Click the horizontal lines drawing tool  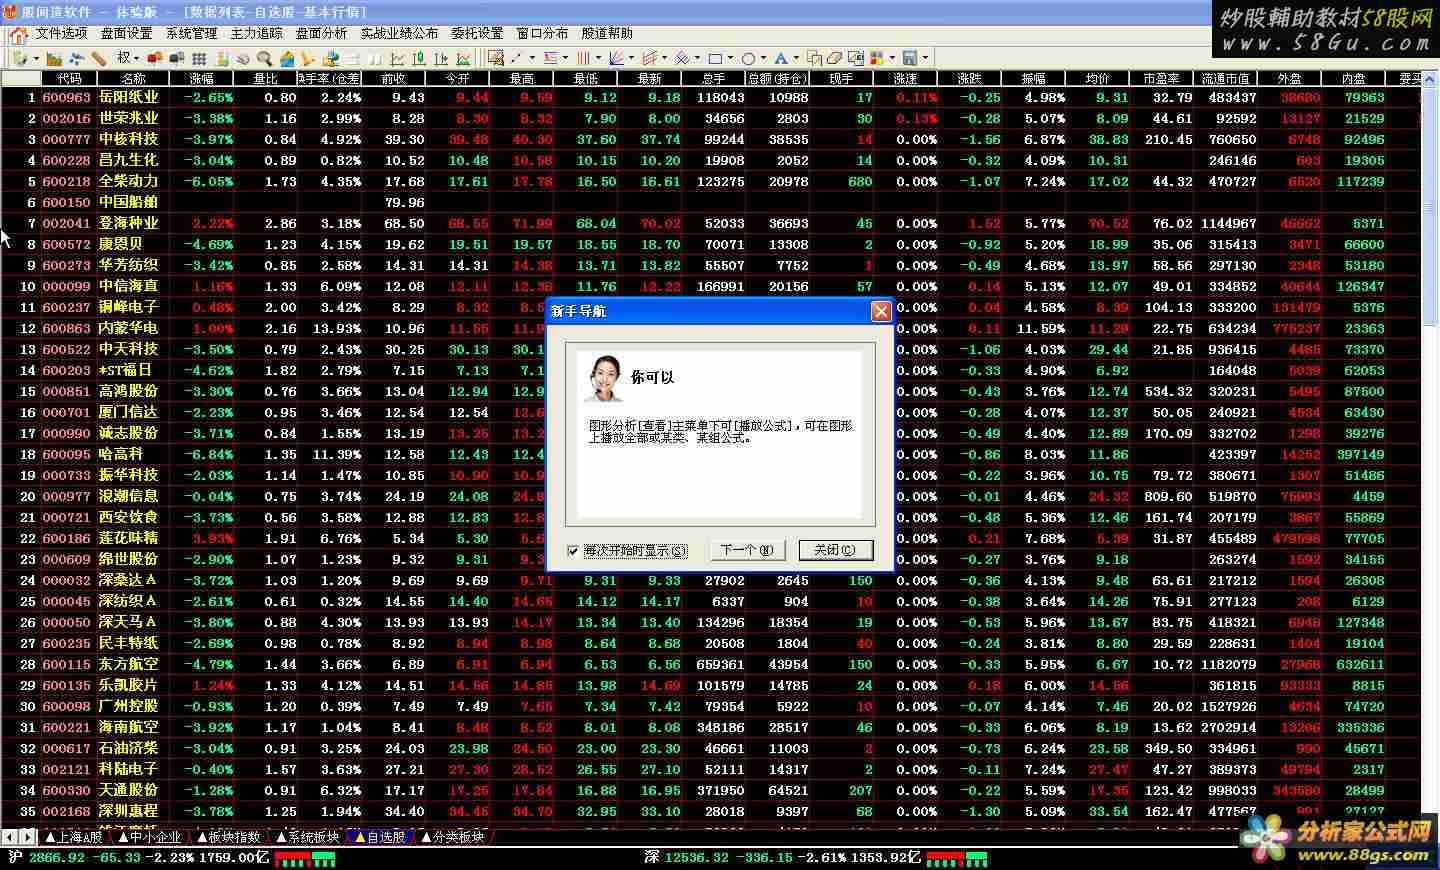tap(551, 58)
